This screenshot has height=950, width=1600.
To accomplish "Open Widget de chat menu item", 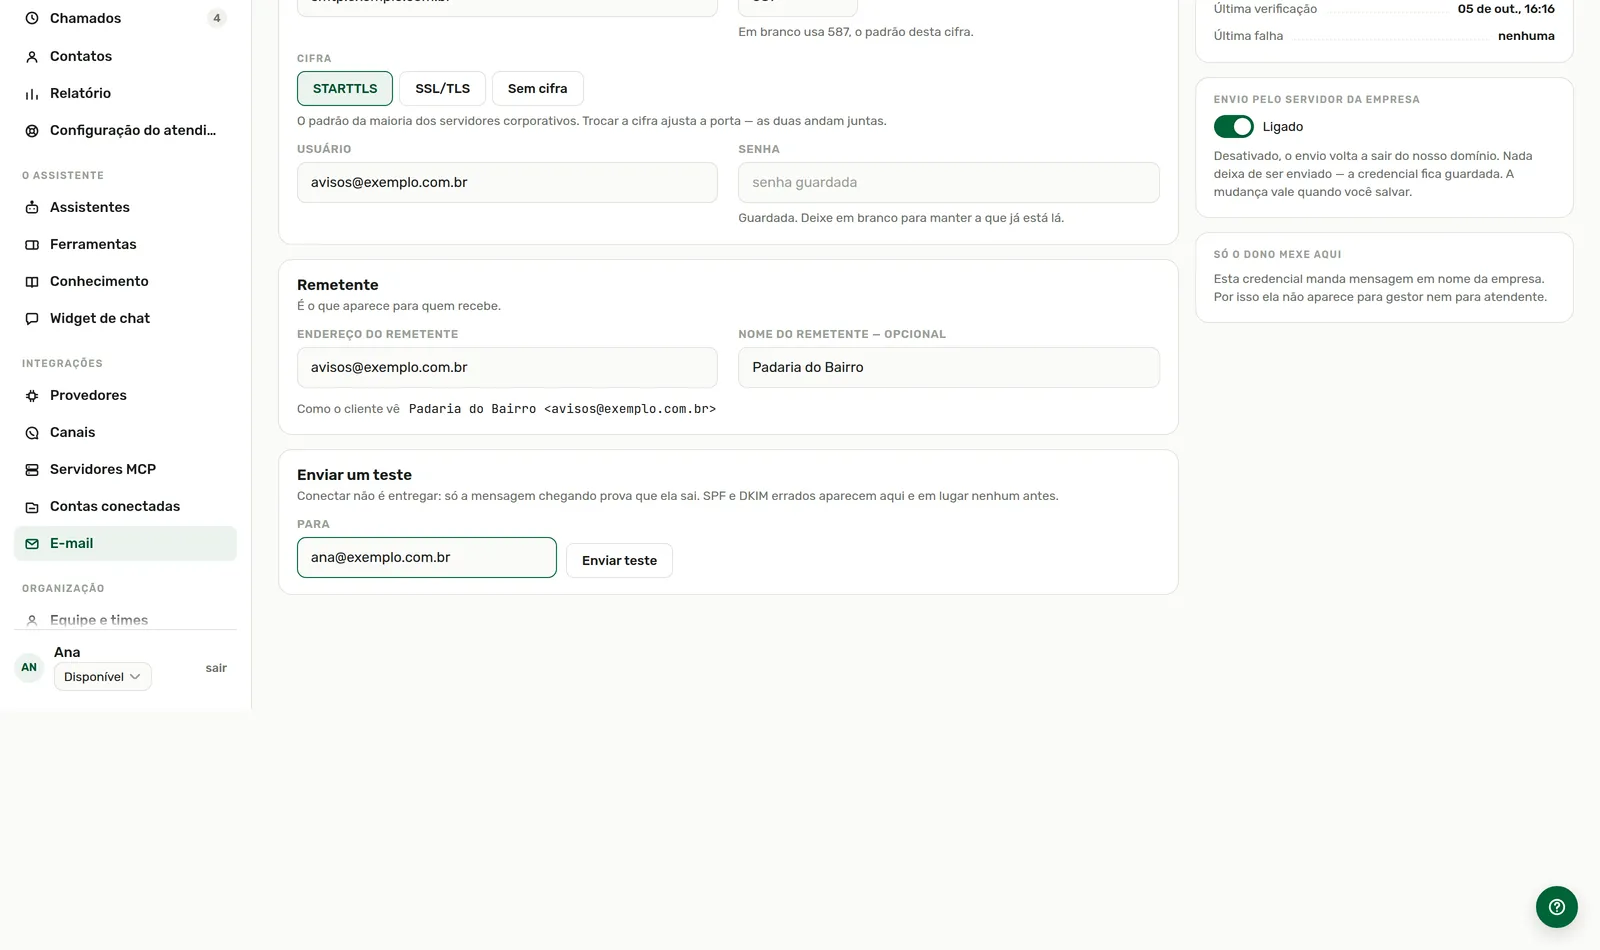I will coord(125,318).
